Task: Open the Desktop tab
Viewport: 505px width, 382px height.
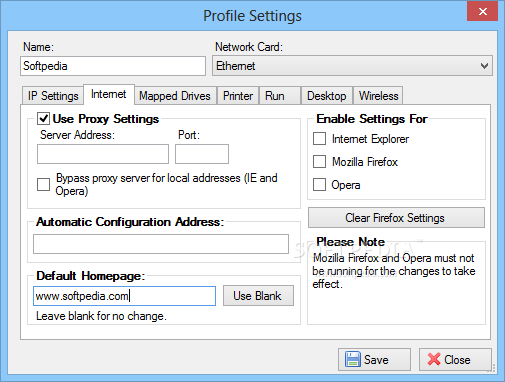Action: [327, 96]
